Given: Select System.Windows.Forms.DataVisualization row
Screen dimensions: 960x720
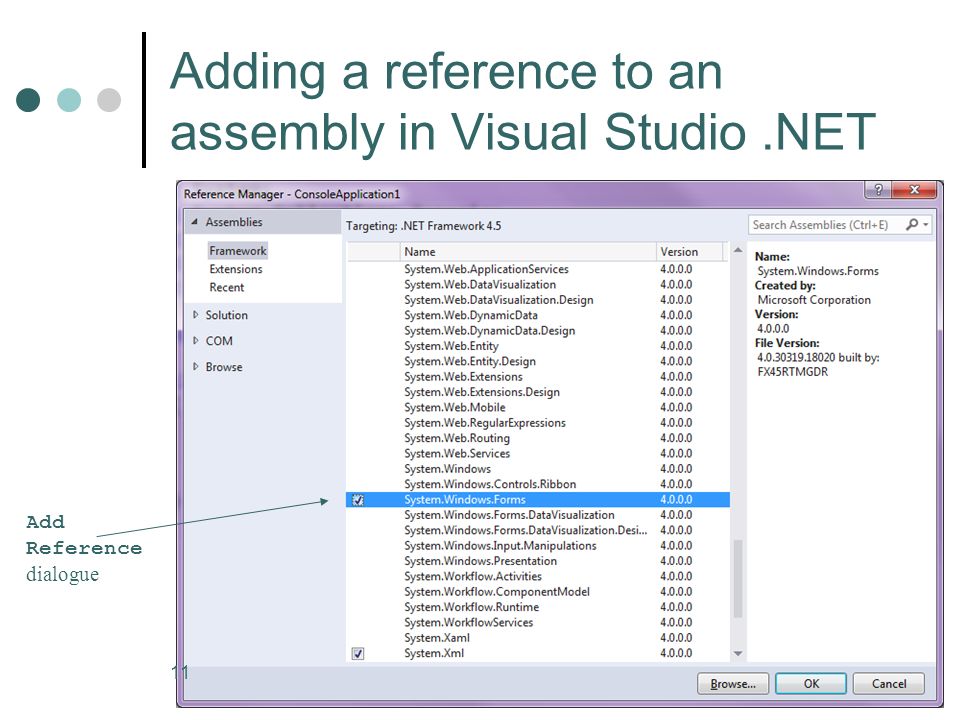Looking at the screenshot, I should (538, 515).
